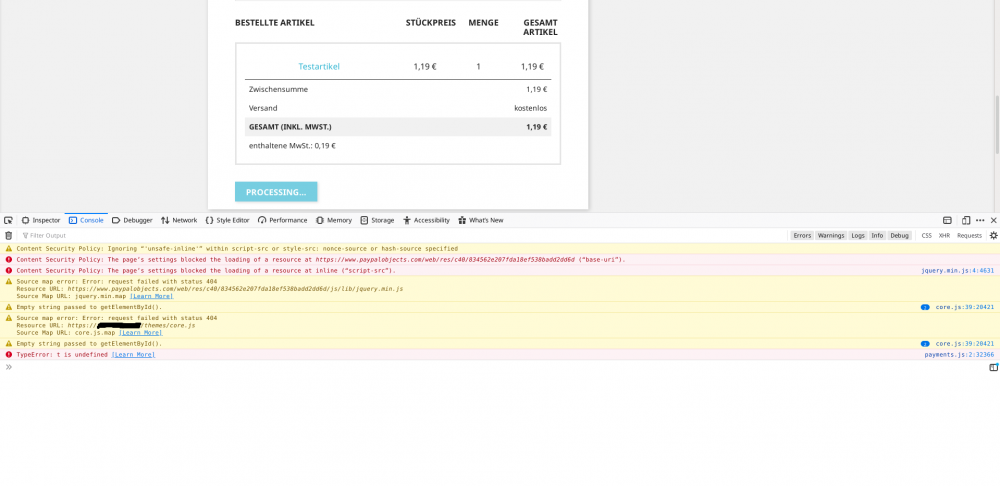The width and height of the screenshot is (1000, 486).
Task: Click the MENGE column header
Action: point(483,23)
